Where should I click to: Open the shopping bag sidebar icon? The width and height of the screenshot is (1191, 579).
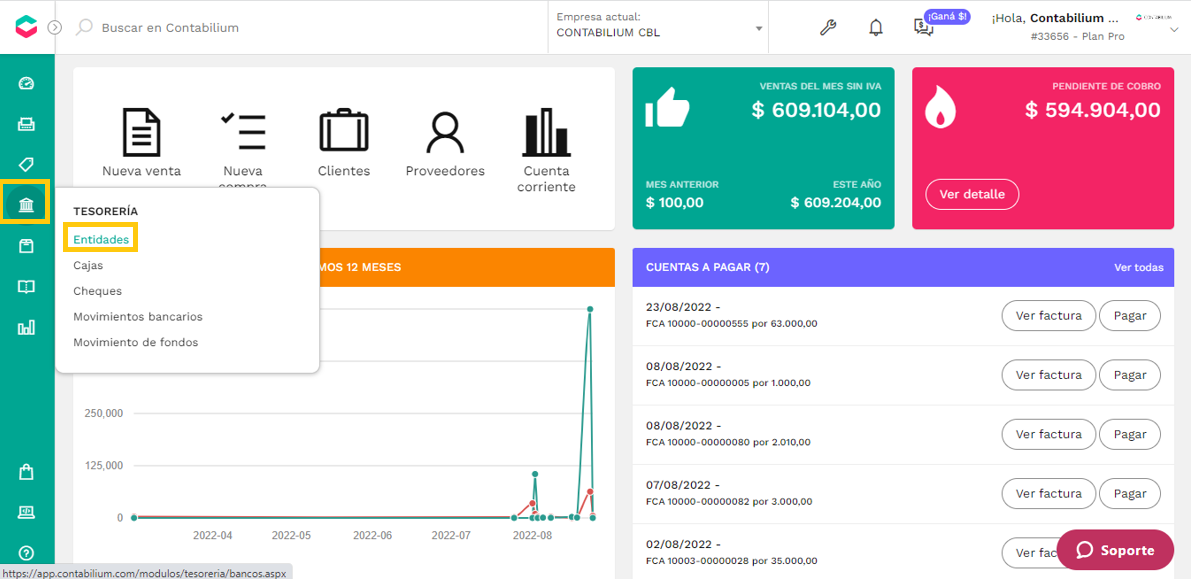[27, 472]
